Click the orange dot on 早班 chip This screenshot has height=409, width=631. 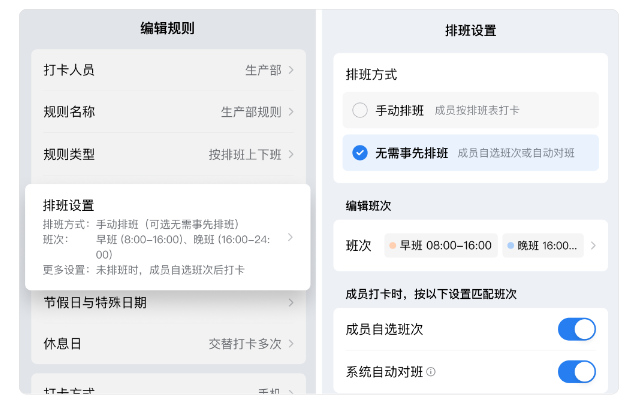(392, 245)
